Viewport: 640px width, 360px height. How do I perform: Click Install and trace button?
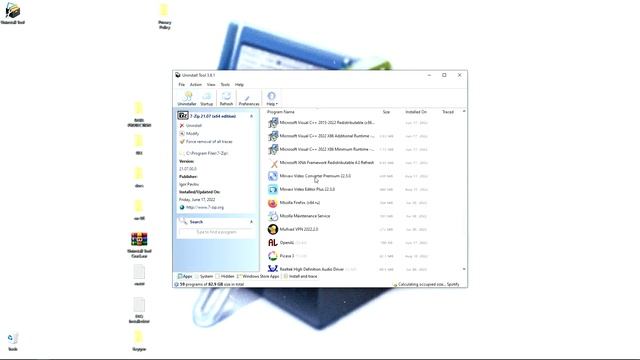click(x=300, y=276)
